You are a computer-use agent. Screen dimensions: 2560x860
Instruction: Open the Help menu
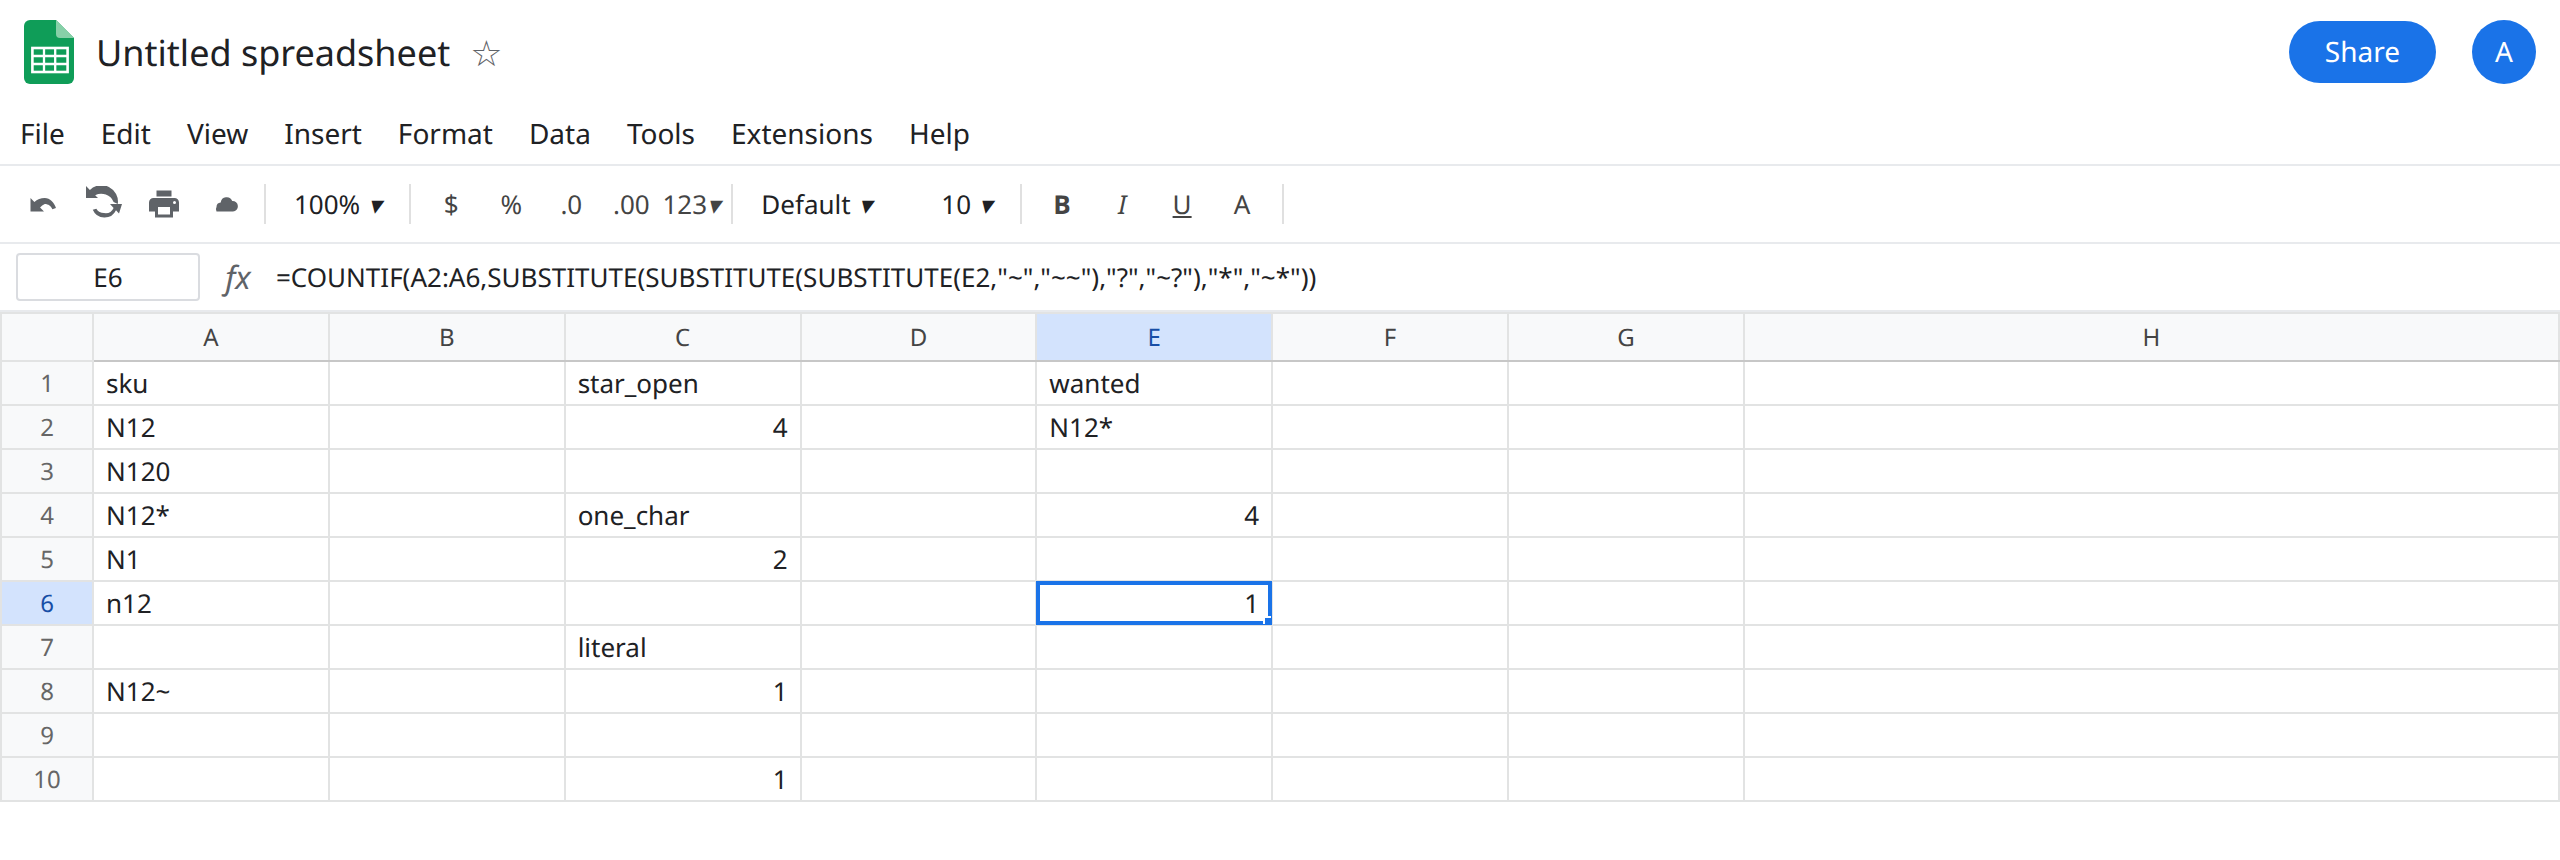(939, 134)
